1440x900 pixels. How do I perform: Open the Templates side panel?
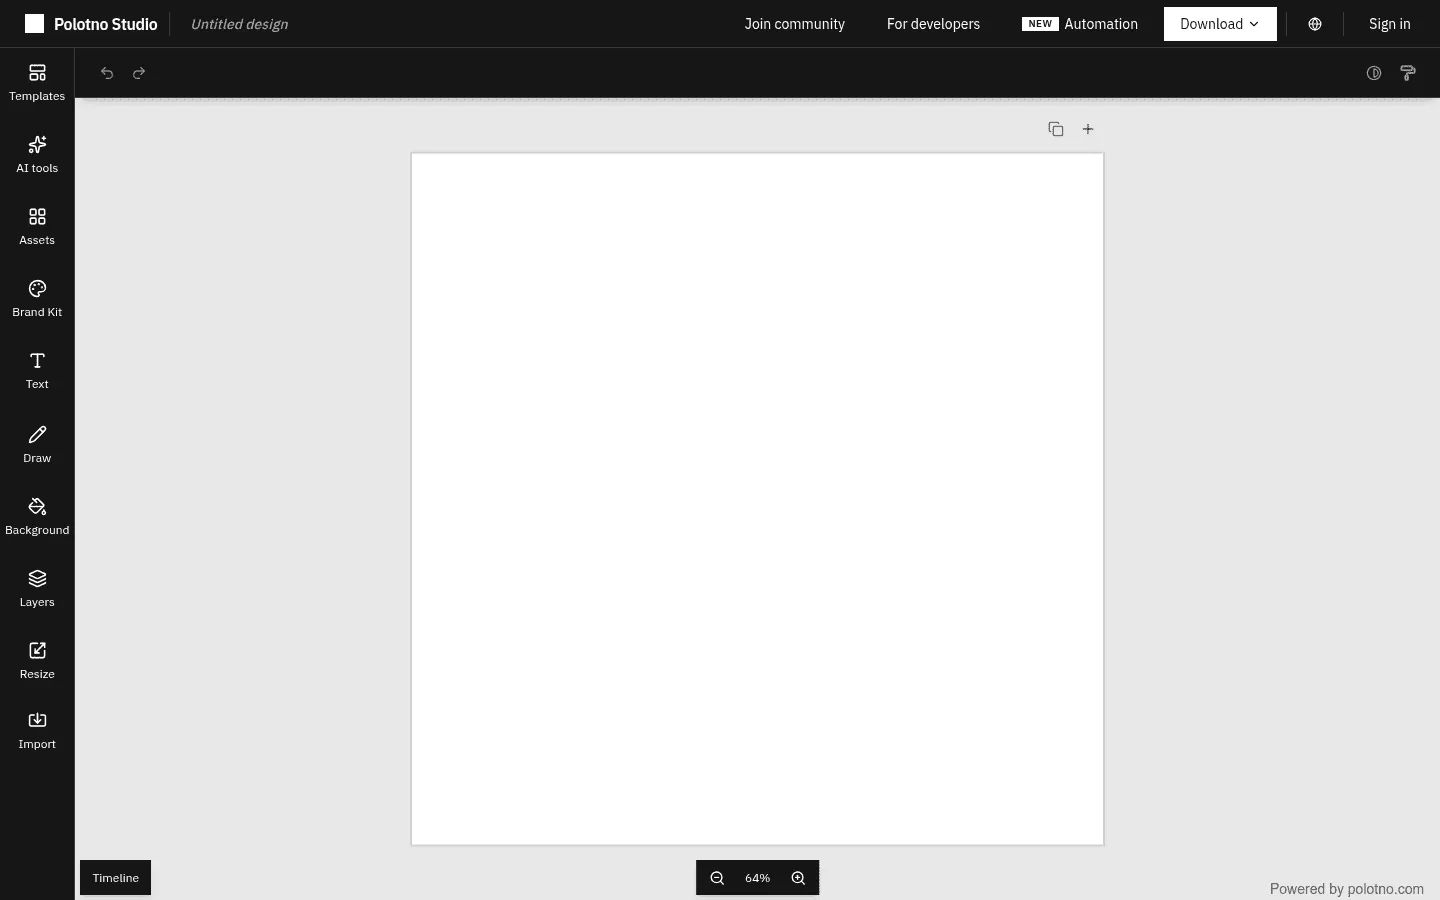(x=37, y=83)
